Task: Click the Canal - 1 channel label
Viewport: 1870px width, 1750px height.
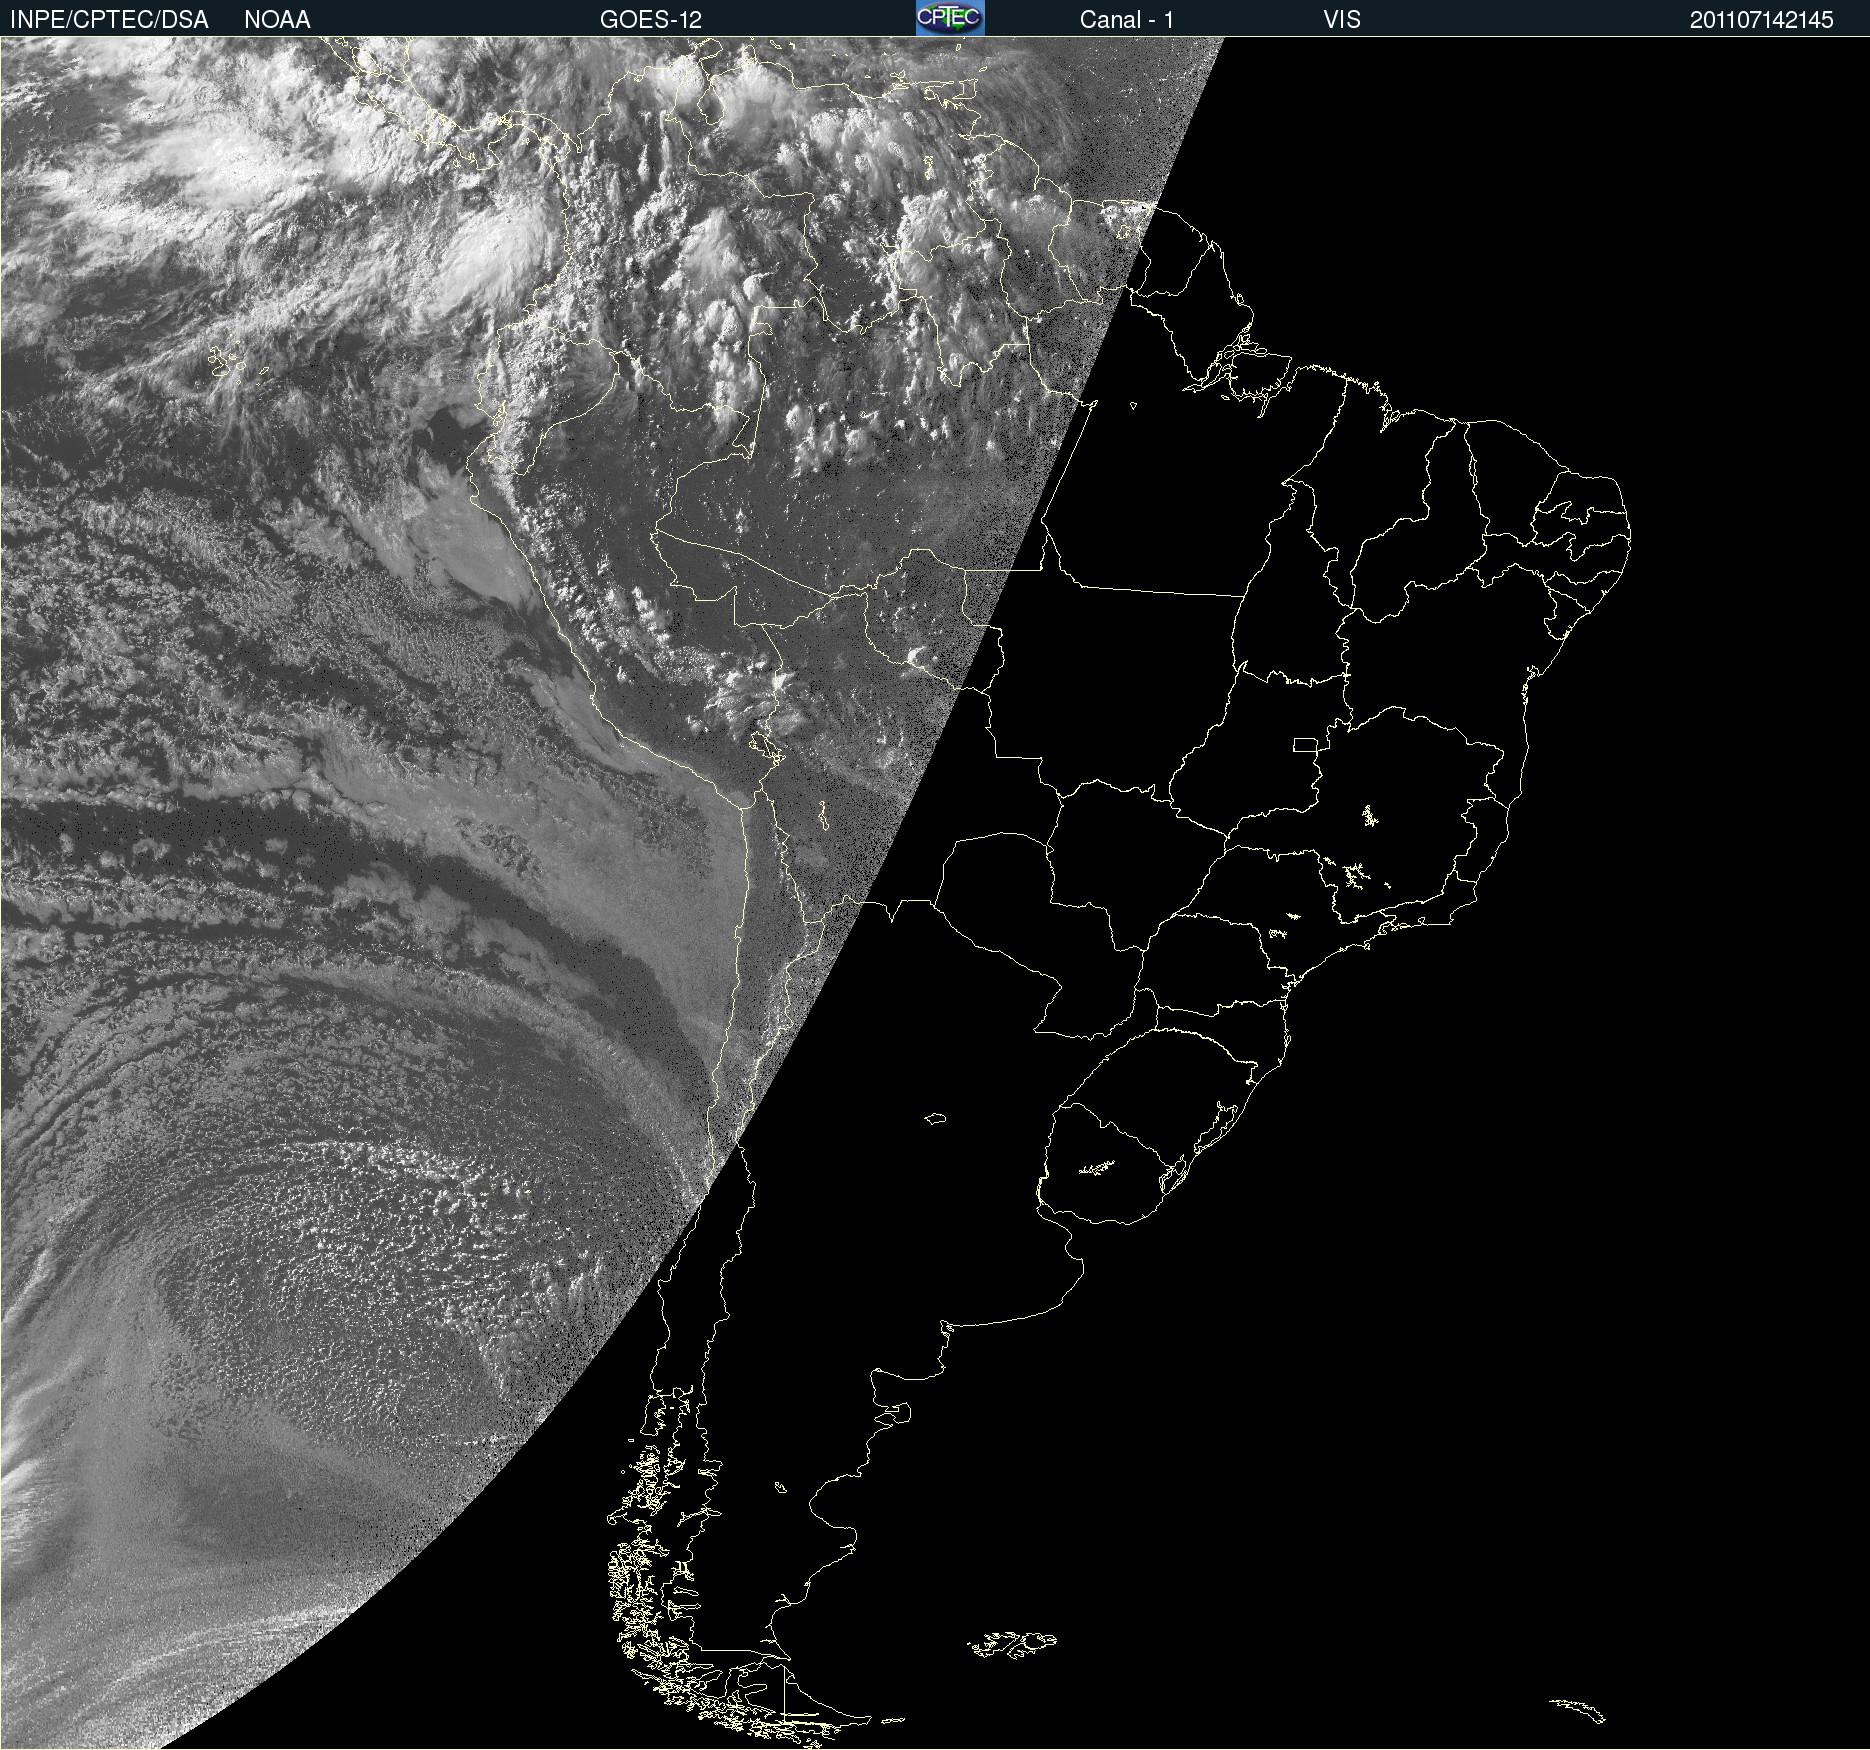Action: pos(1126,19)
